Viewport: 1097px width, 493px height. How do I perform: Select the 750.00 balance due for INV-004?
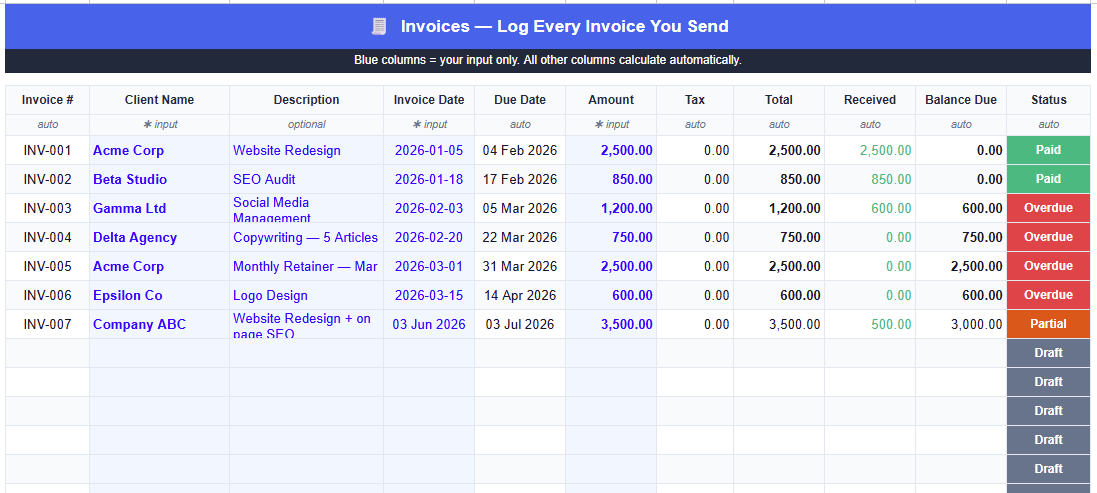click(x=961, y=238)
